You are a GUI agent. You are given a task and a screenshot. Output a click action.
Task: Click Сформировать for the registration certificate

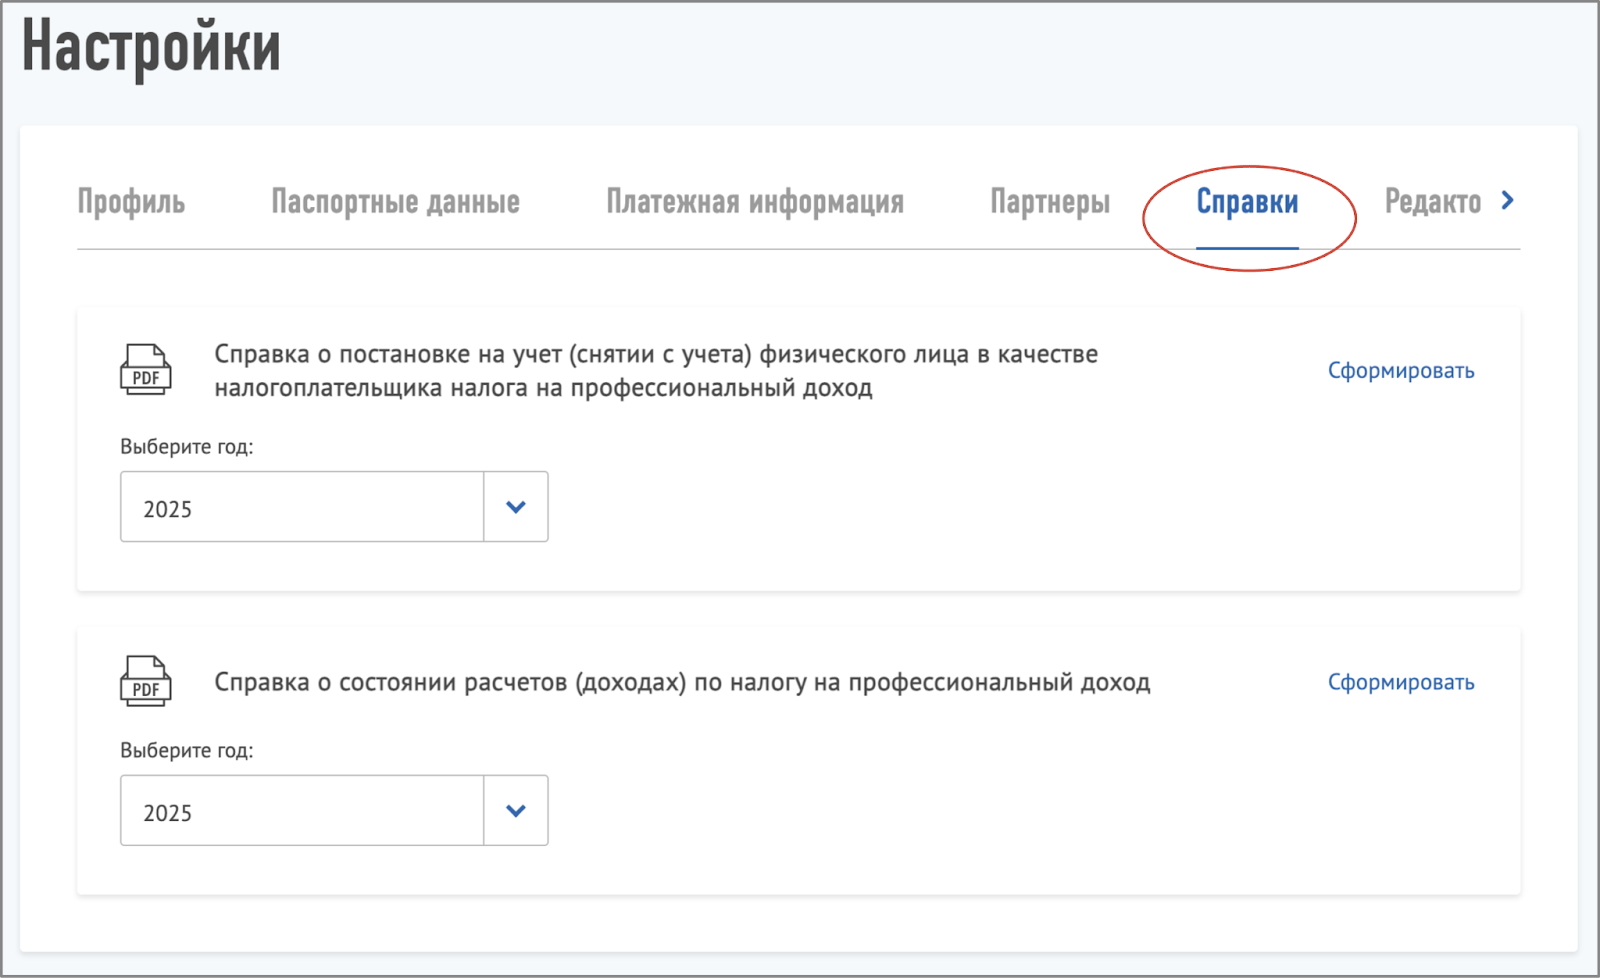point(1401,371)
